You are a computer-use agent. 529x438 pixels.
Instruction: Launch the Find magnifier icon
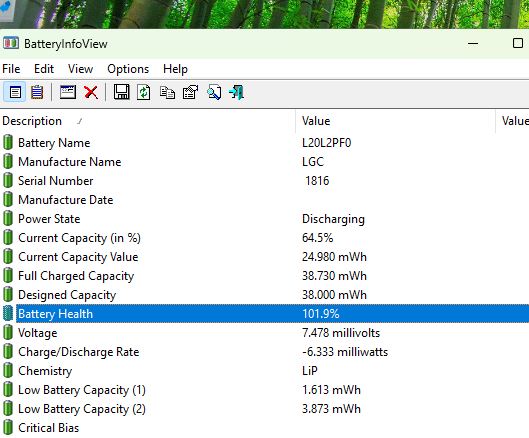pos(214,92)
